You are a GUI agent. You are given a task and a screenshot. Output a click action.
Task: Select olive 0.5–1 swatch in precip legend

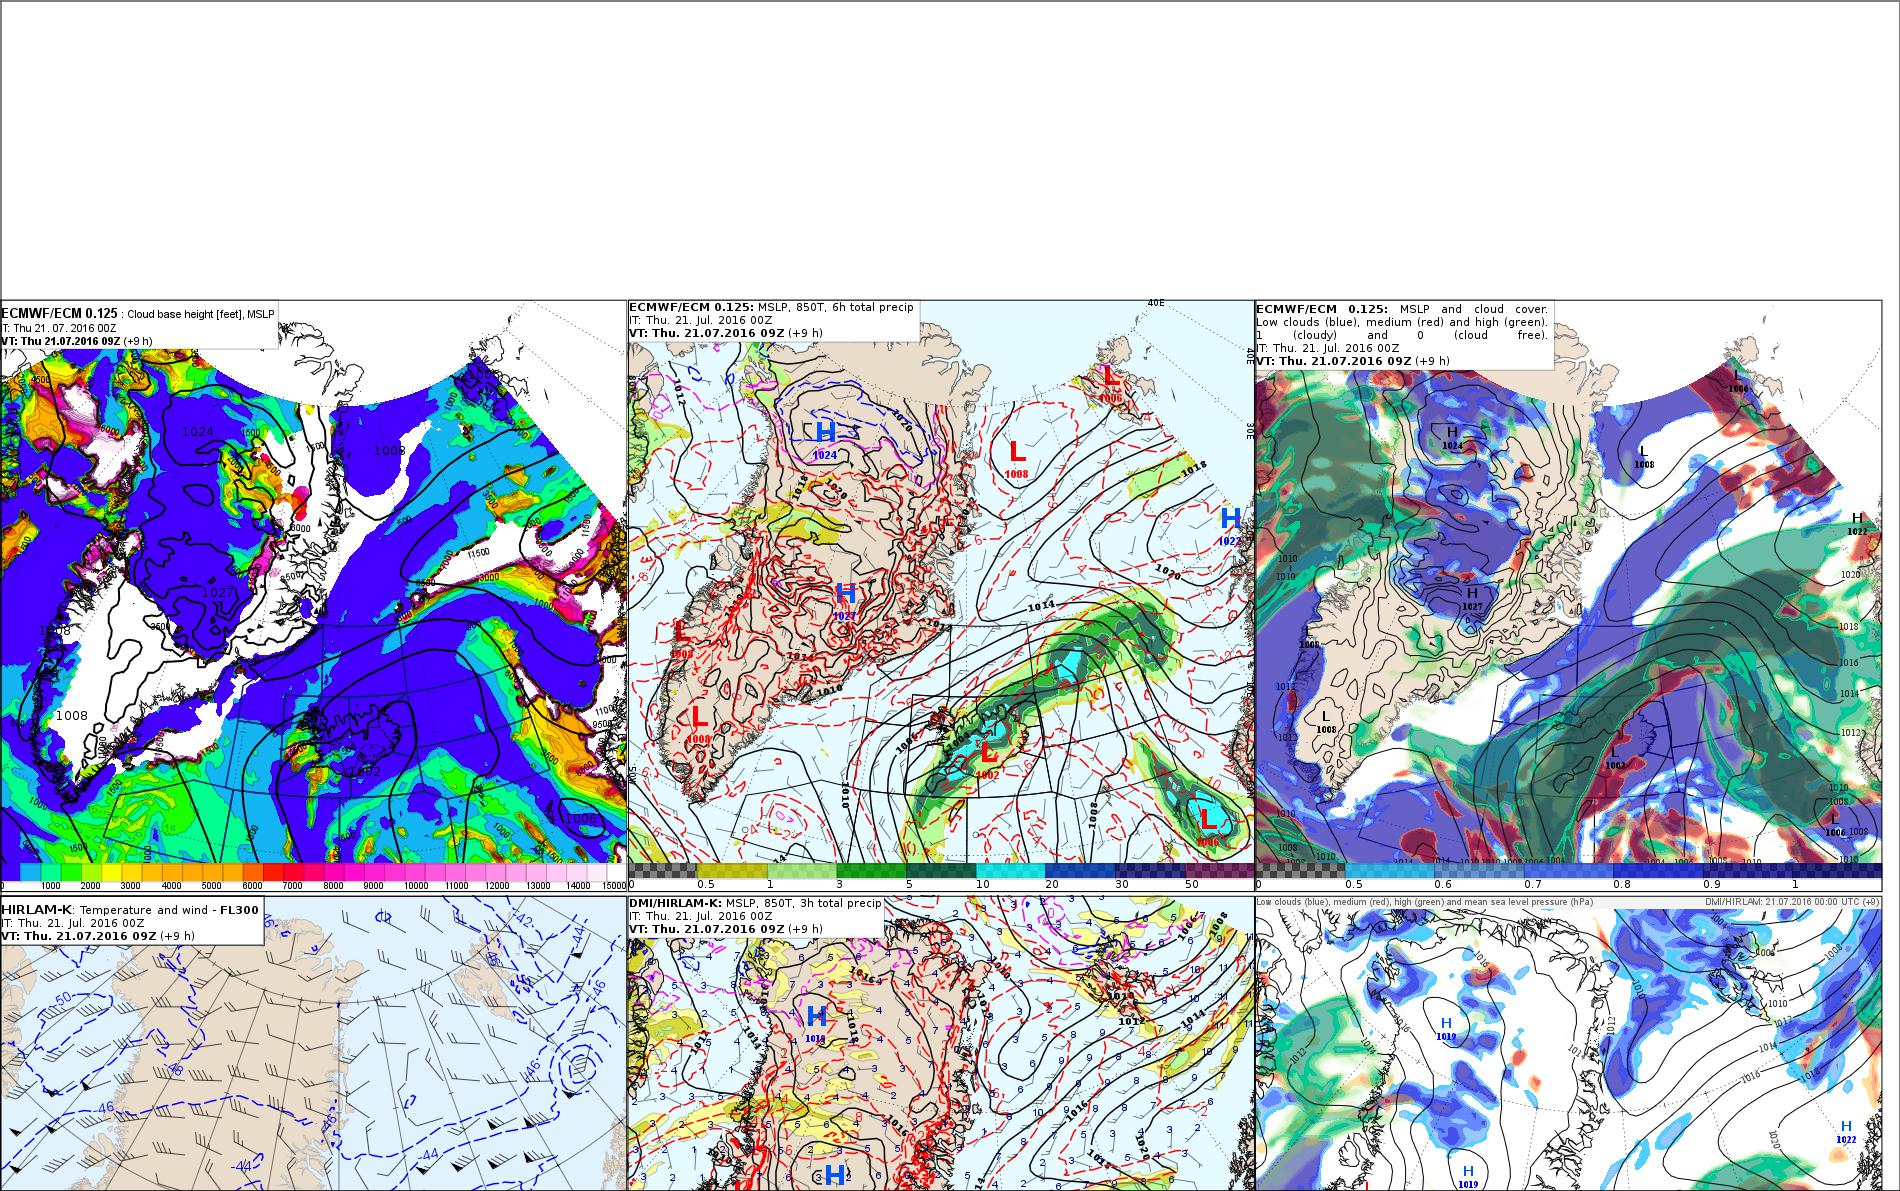pos(731,871)
